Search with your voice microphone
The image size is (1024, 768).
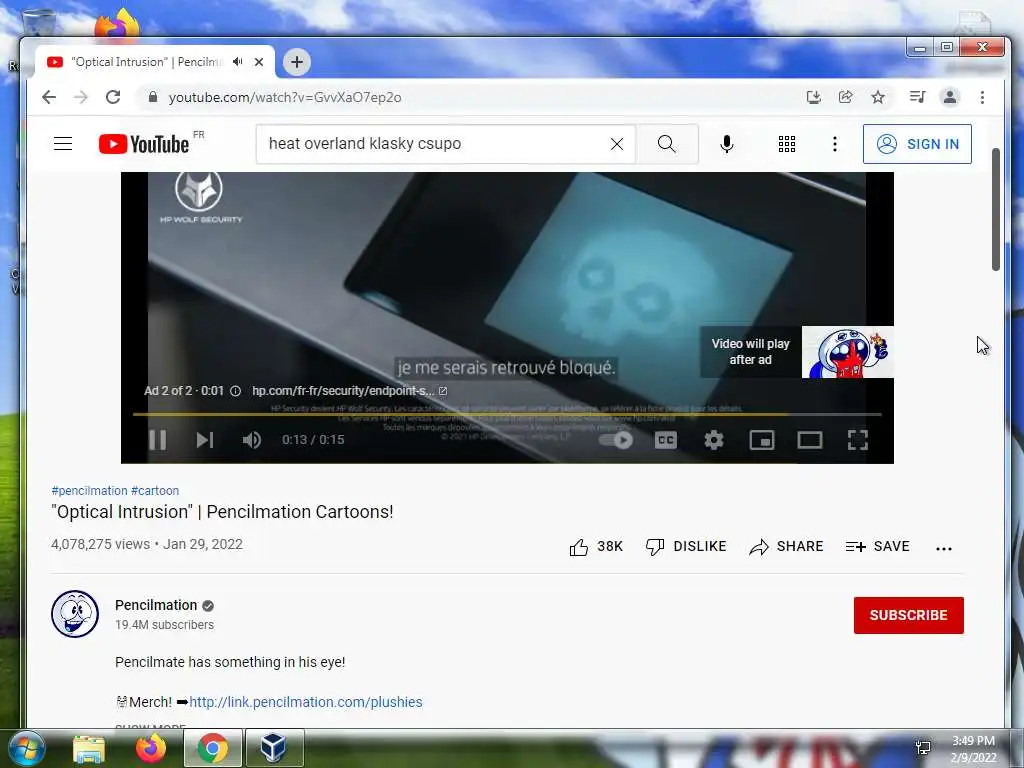tap(726, 144)
